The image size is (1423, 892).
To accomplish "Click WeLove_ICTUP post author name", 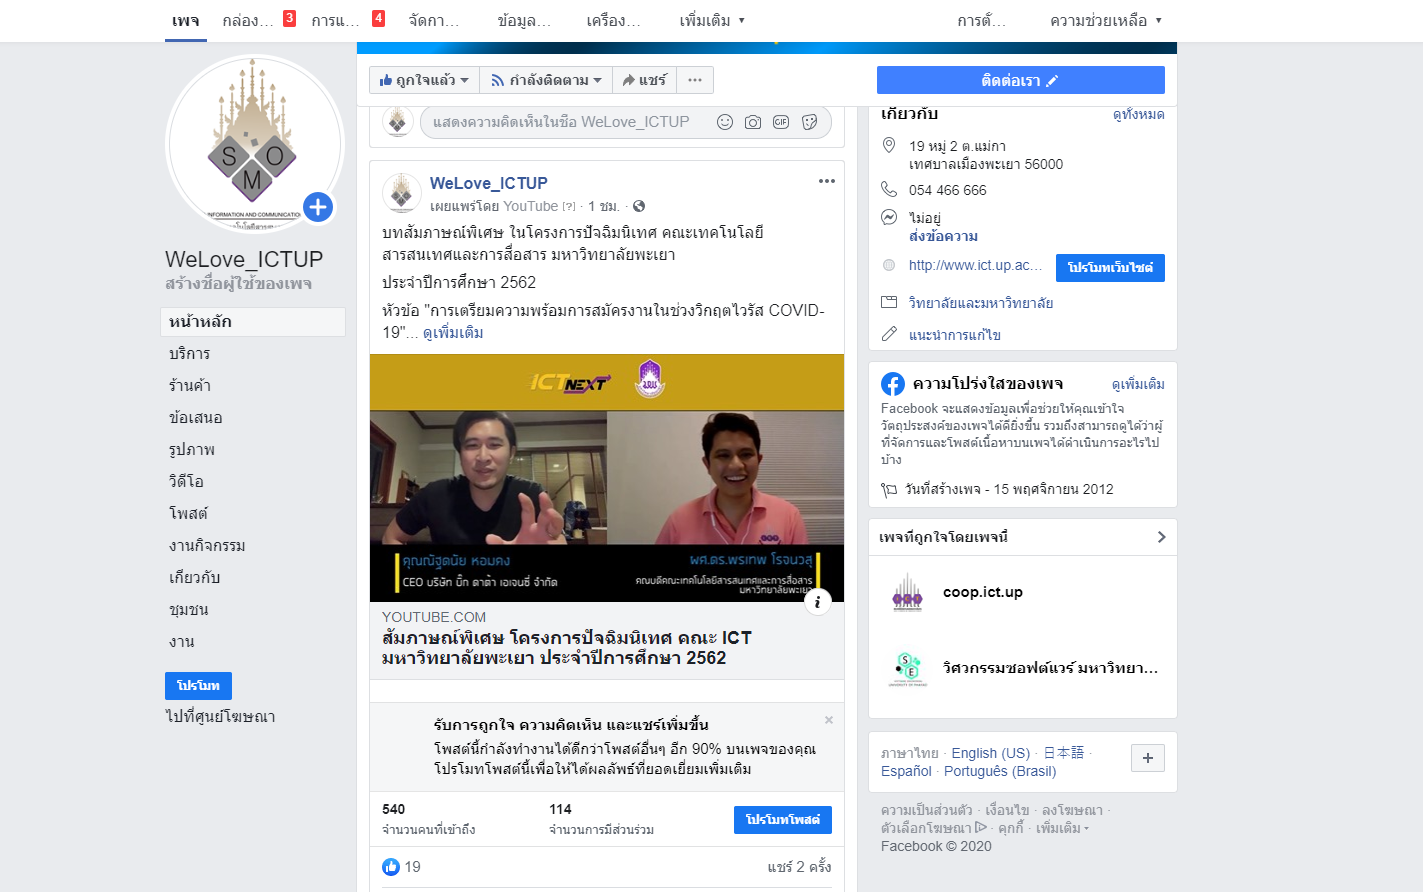I will (489, 183).
